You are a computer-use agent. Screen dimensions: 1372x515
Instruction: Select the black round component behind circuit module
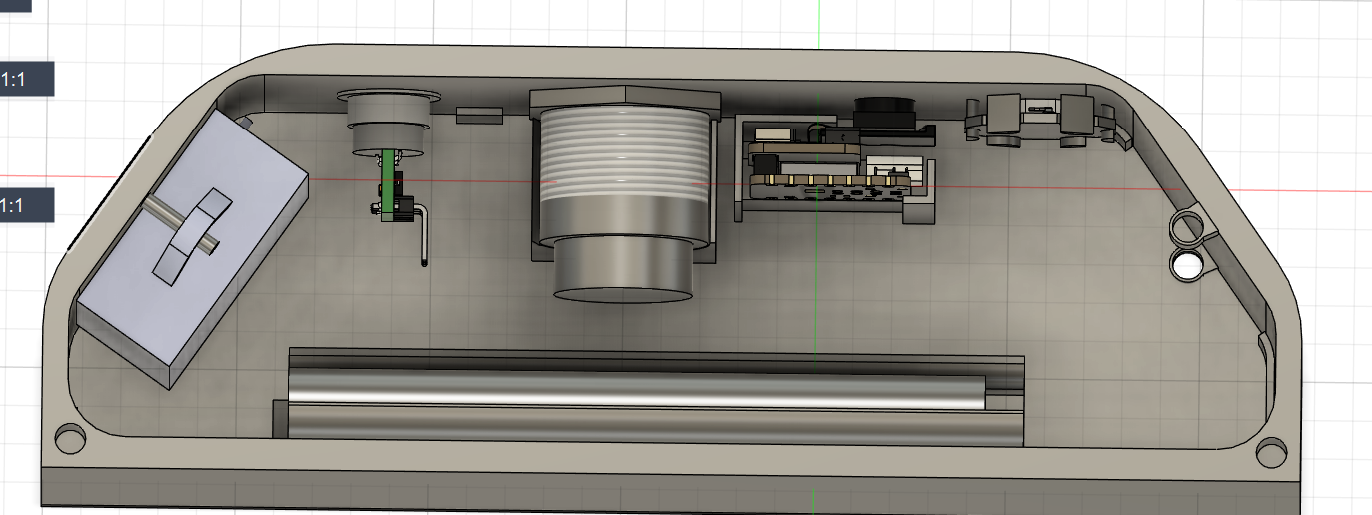(x=885, y=113)
